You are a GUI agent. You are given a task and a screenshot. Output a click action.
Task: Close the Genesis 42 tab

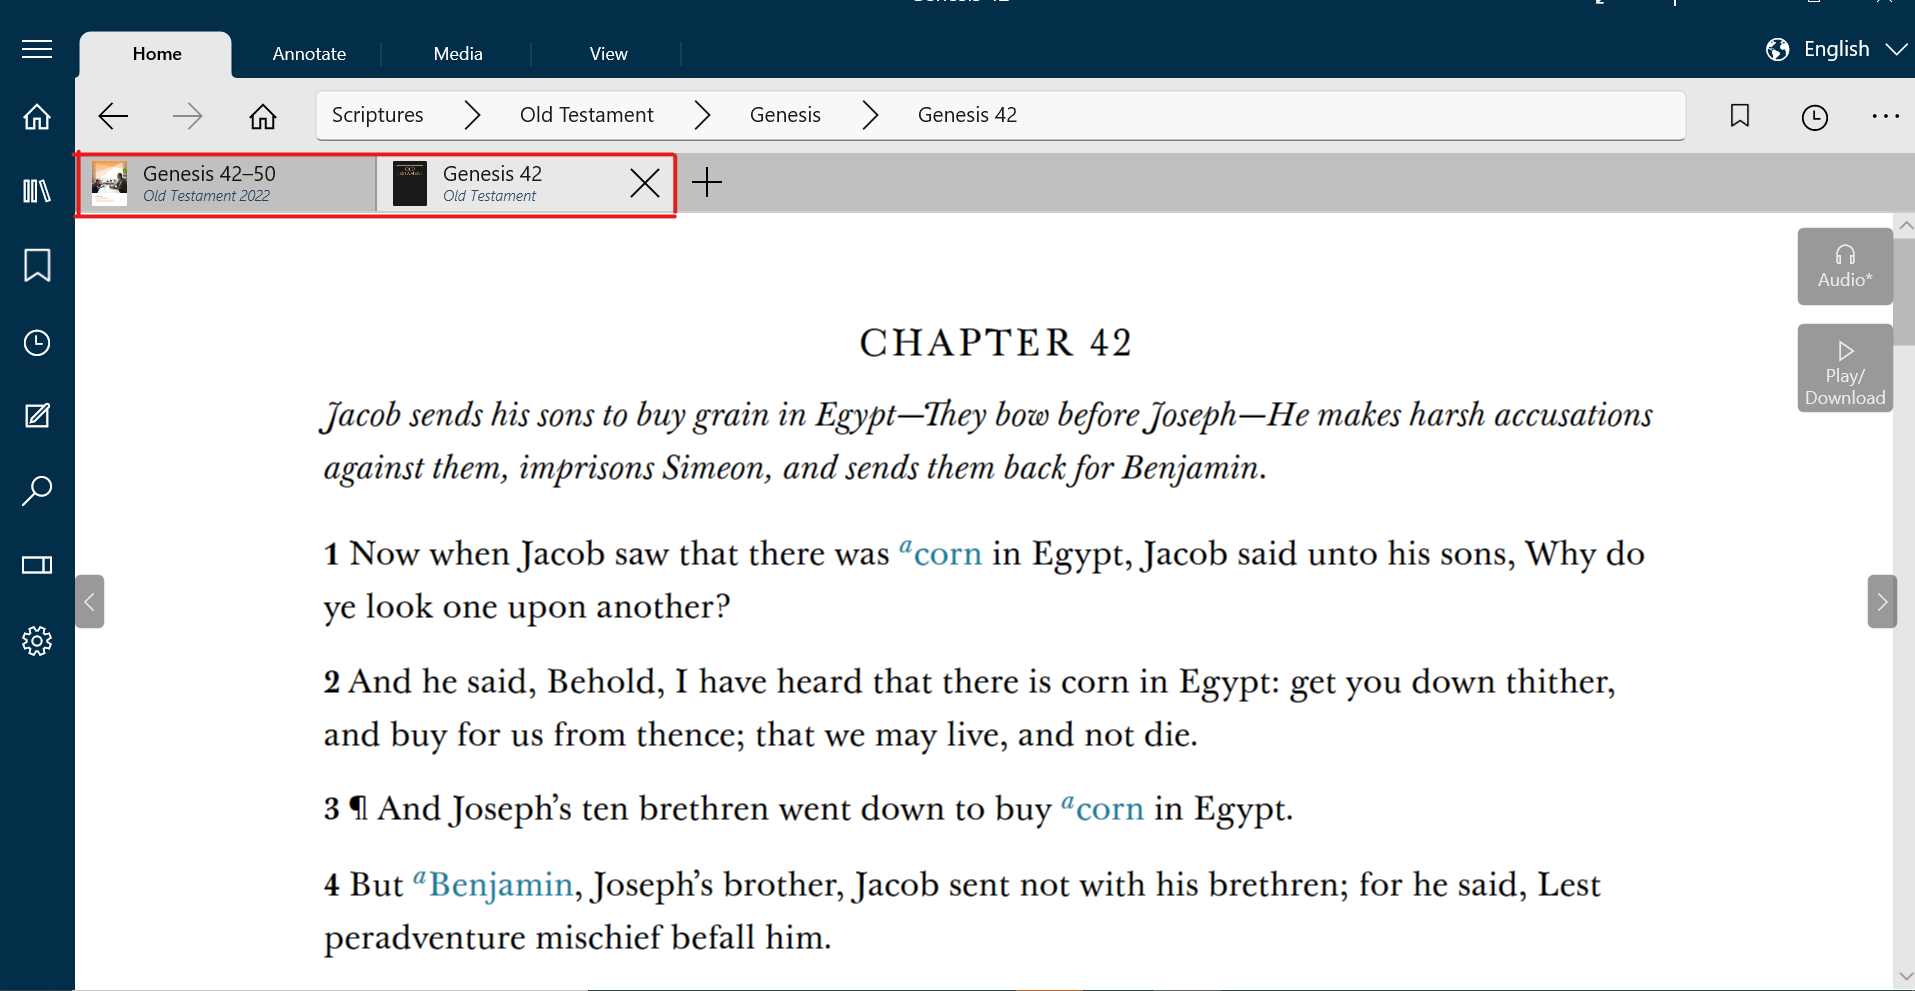click(645, 183)
